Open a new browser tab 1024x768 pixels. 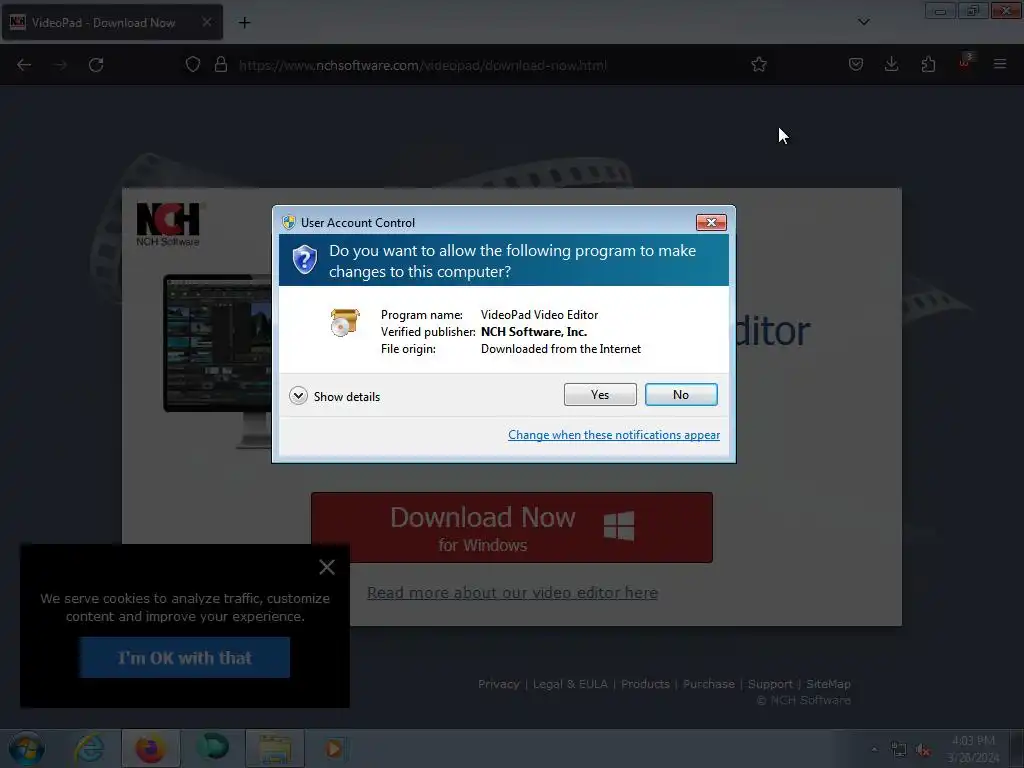[x=244, y=23]
